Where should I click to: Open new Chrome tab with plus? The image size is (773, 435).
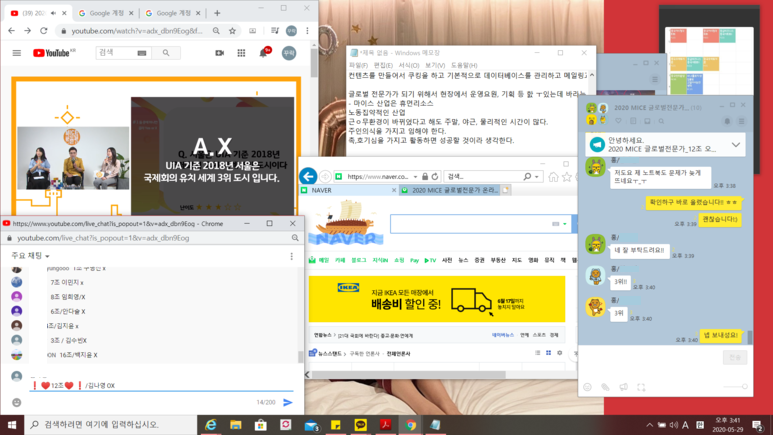pos(217,13)
